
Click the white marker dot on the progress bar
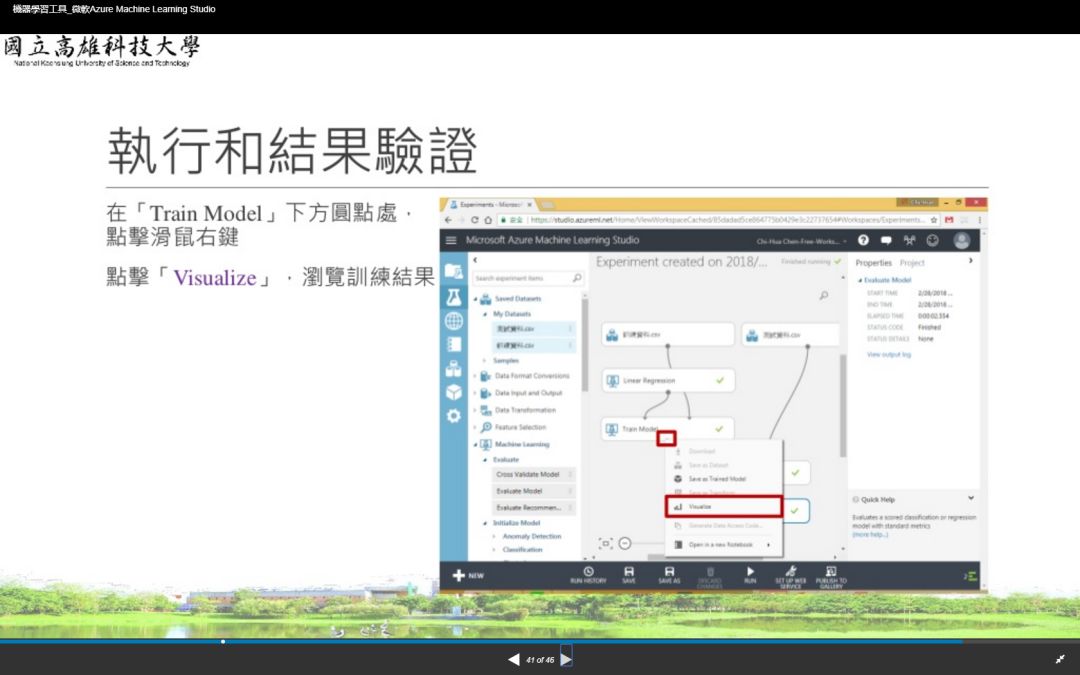pyautogui.click(x=222, y=641)
